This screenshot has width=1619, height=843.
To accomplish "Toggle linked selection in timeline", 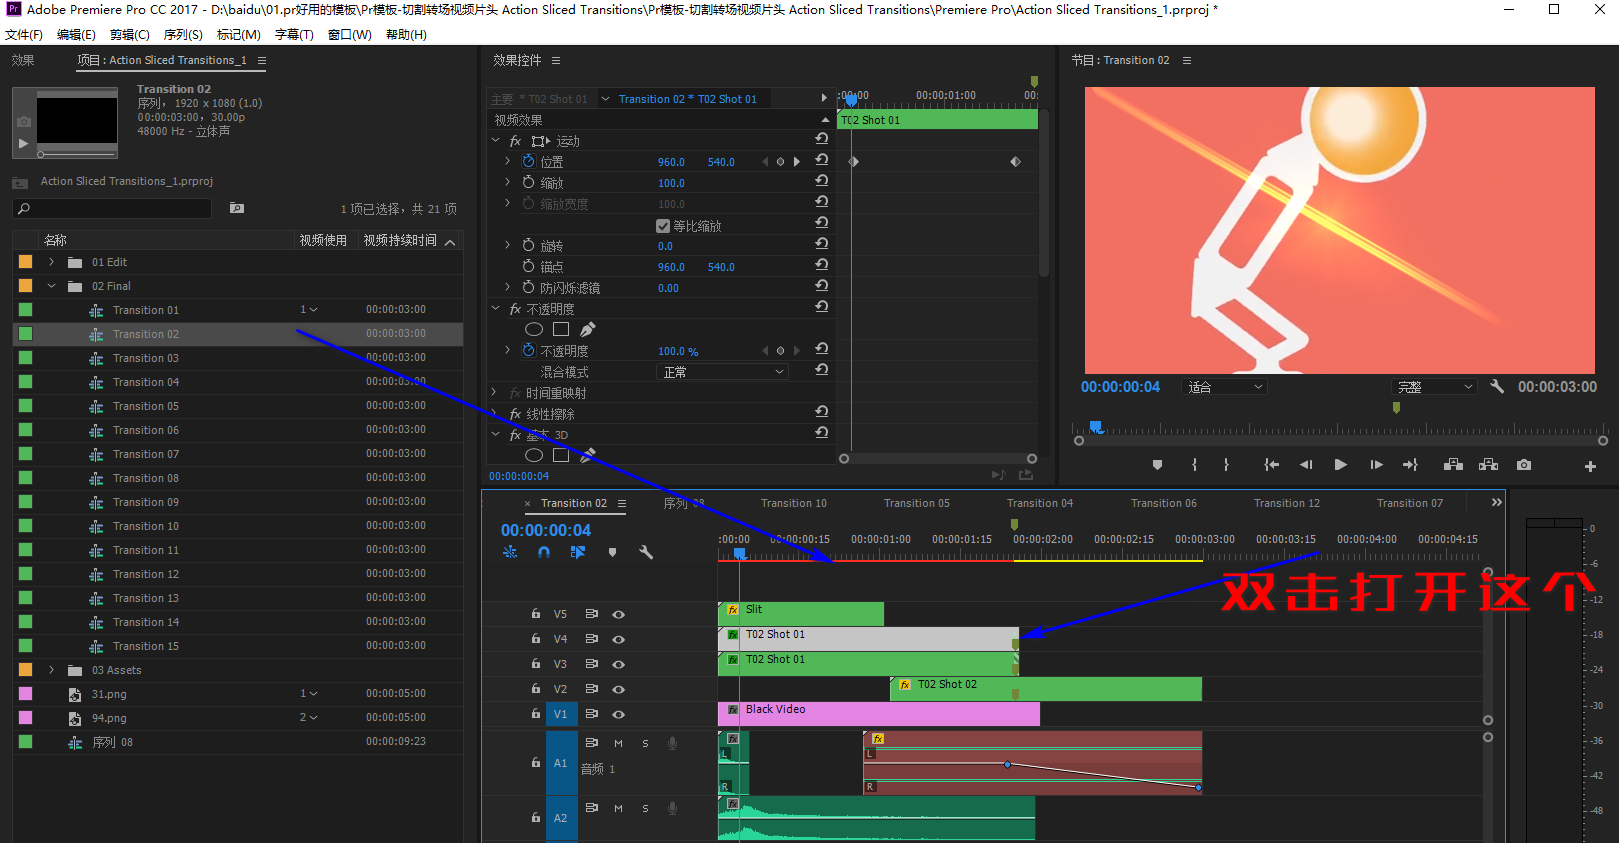I will [x=578, y=552].
